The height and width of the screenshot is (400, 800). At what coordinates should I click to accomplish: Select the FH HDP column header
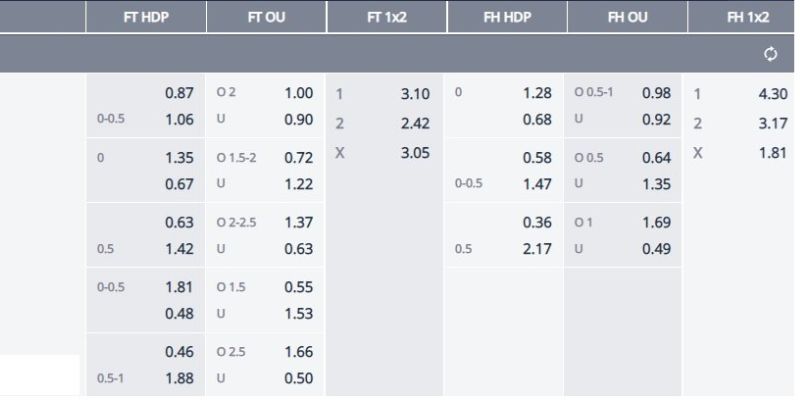click(x=507, y=17)
